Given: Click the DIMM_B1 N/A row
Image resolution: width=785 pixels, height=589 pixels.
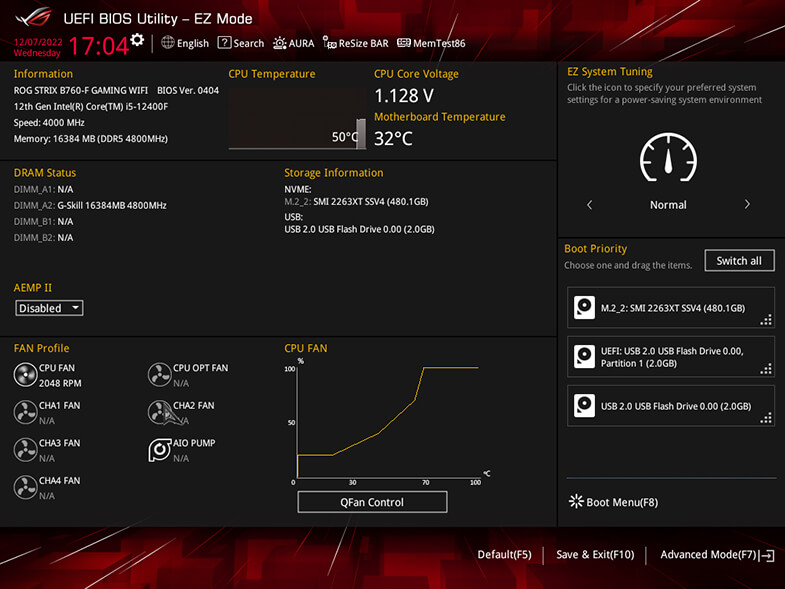Looking at the screenshot, I should click(43, 221).
